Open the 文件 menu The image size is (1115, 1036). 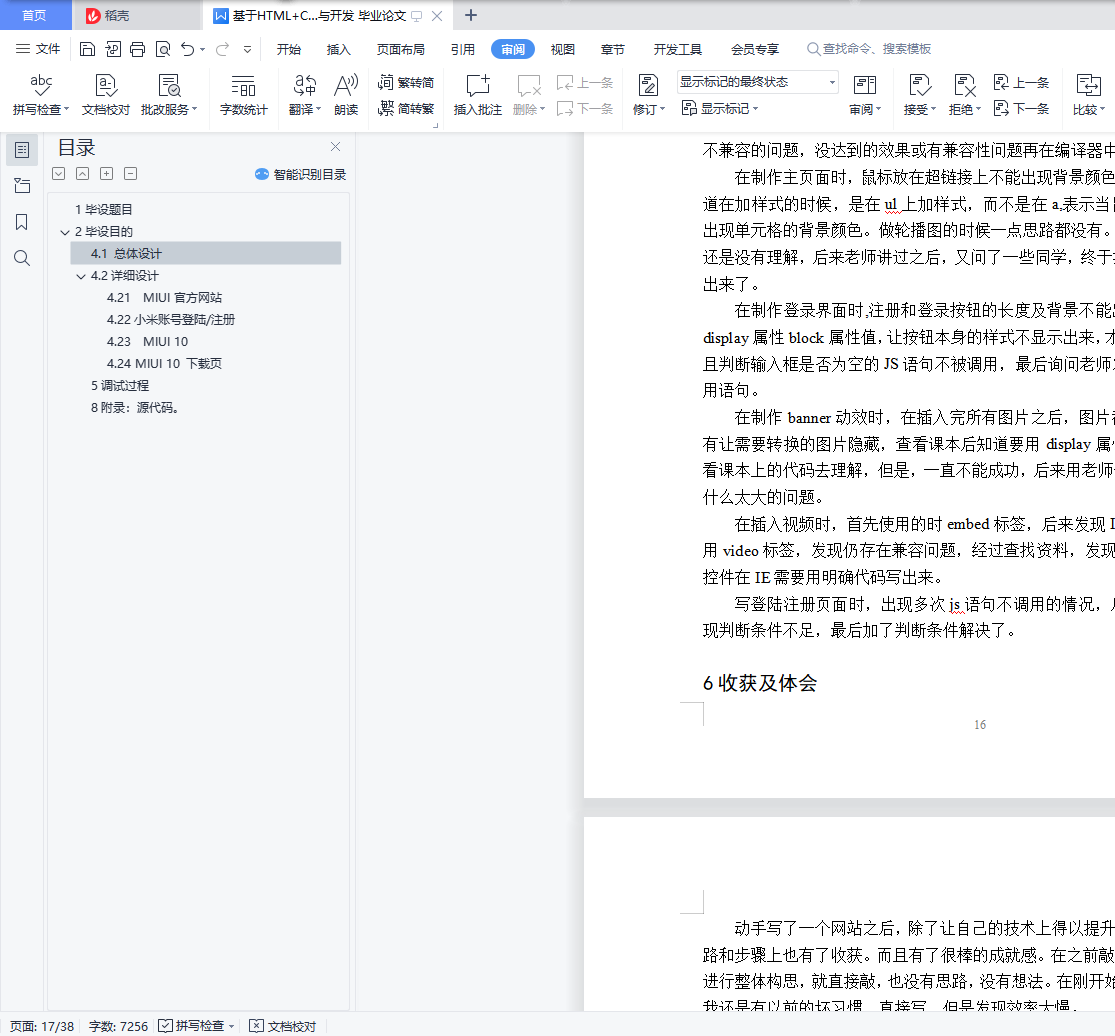[38, 49]
